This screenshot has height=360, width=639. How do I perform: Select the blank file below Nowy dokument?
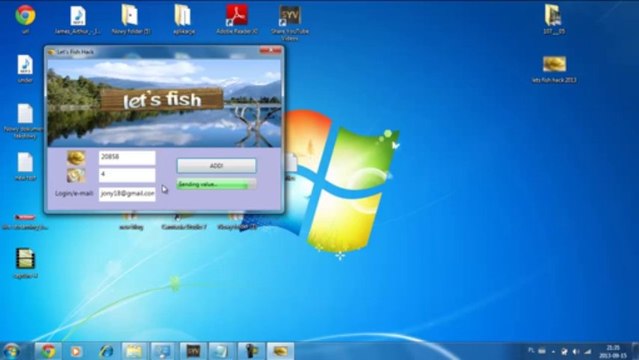point(25,166)
